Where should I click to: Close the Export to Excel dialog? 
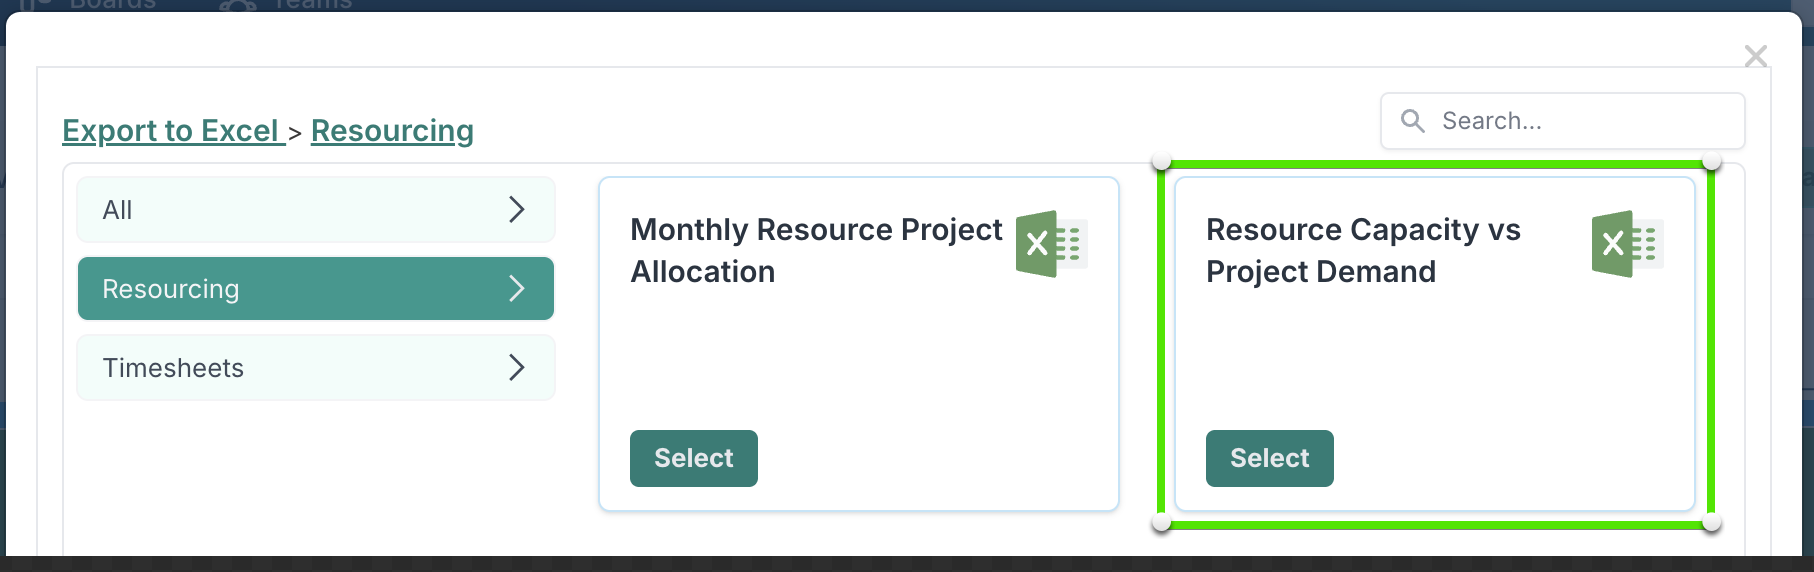[1755, 56]
